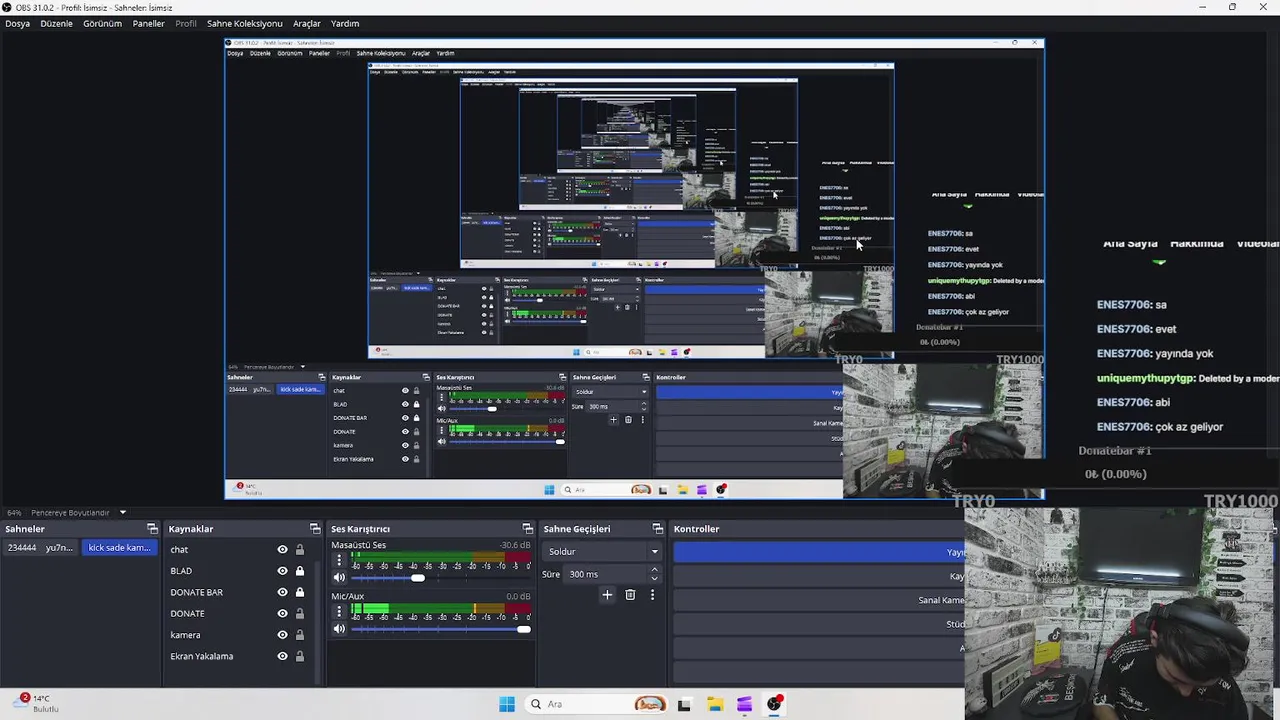Toggle visibility of the DONATE source
Viewport: 1280px width, 720px height.
click(282, 614)
